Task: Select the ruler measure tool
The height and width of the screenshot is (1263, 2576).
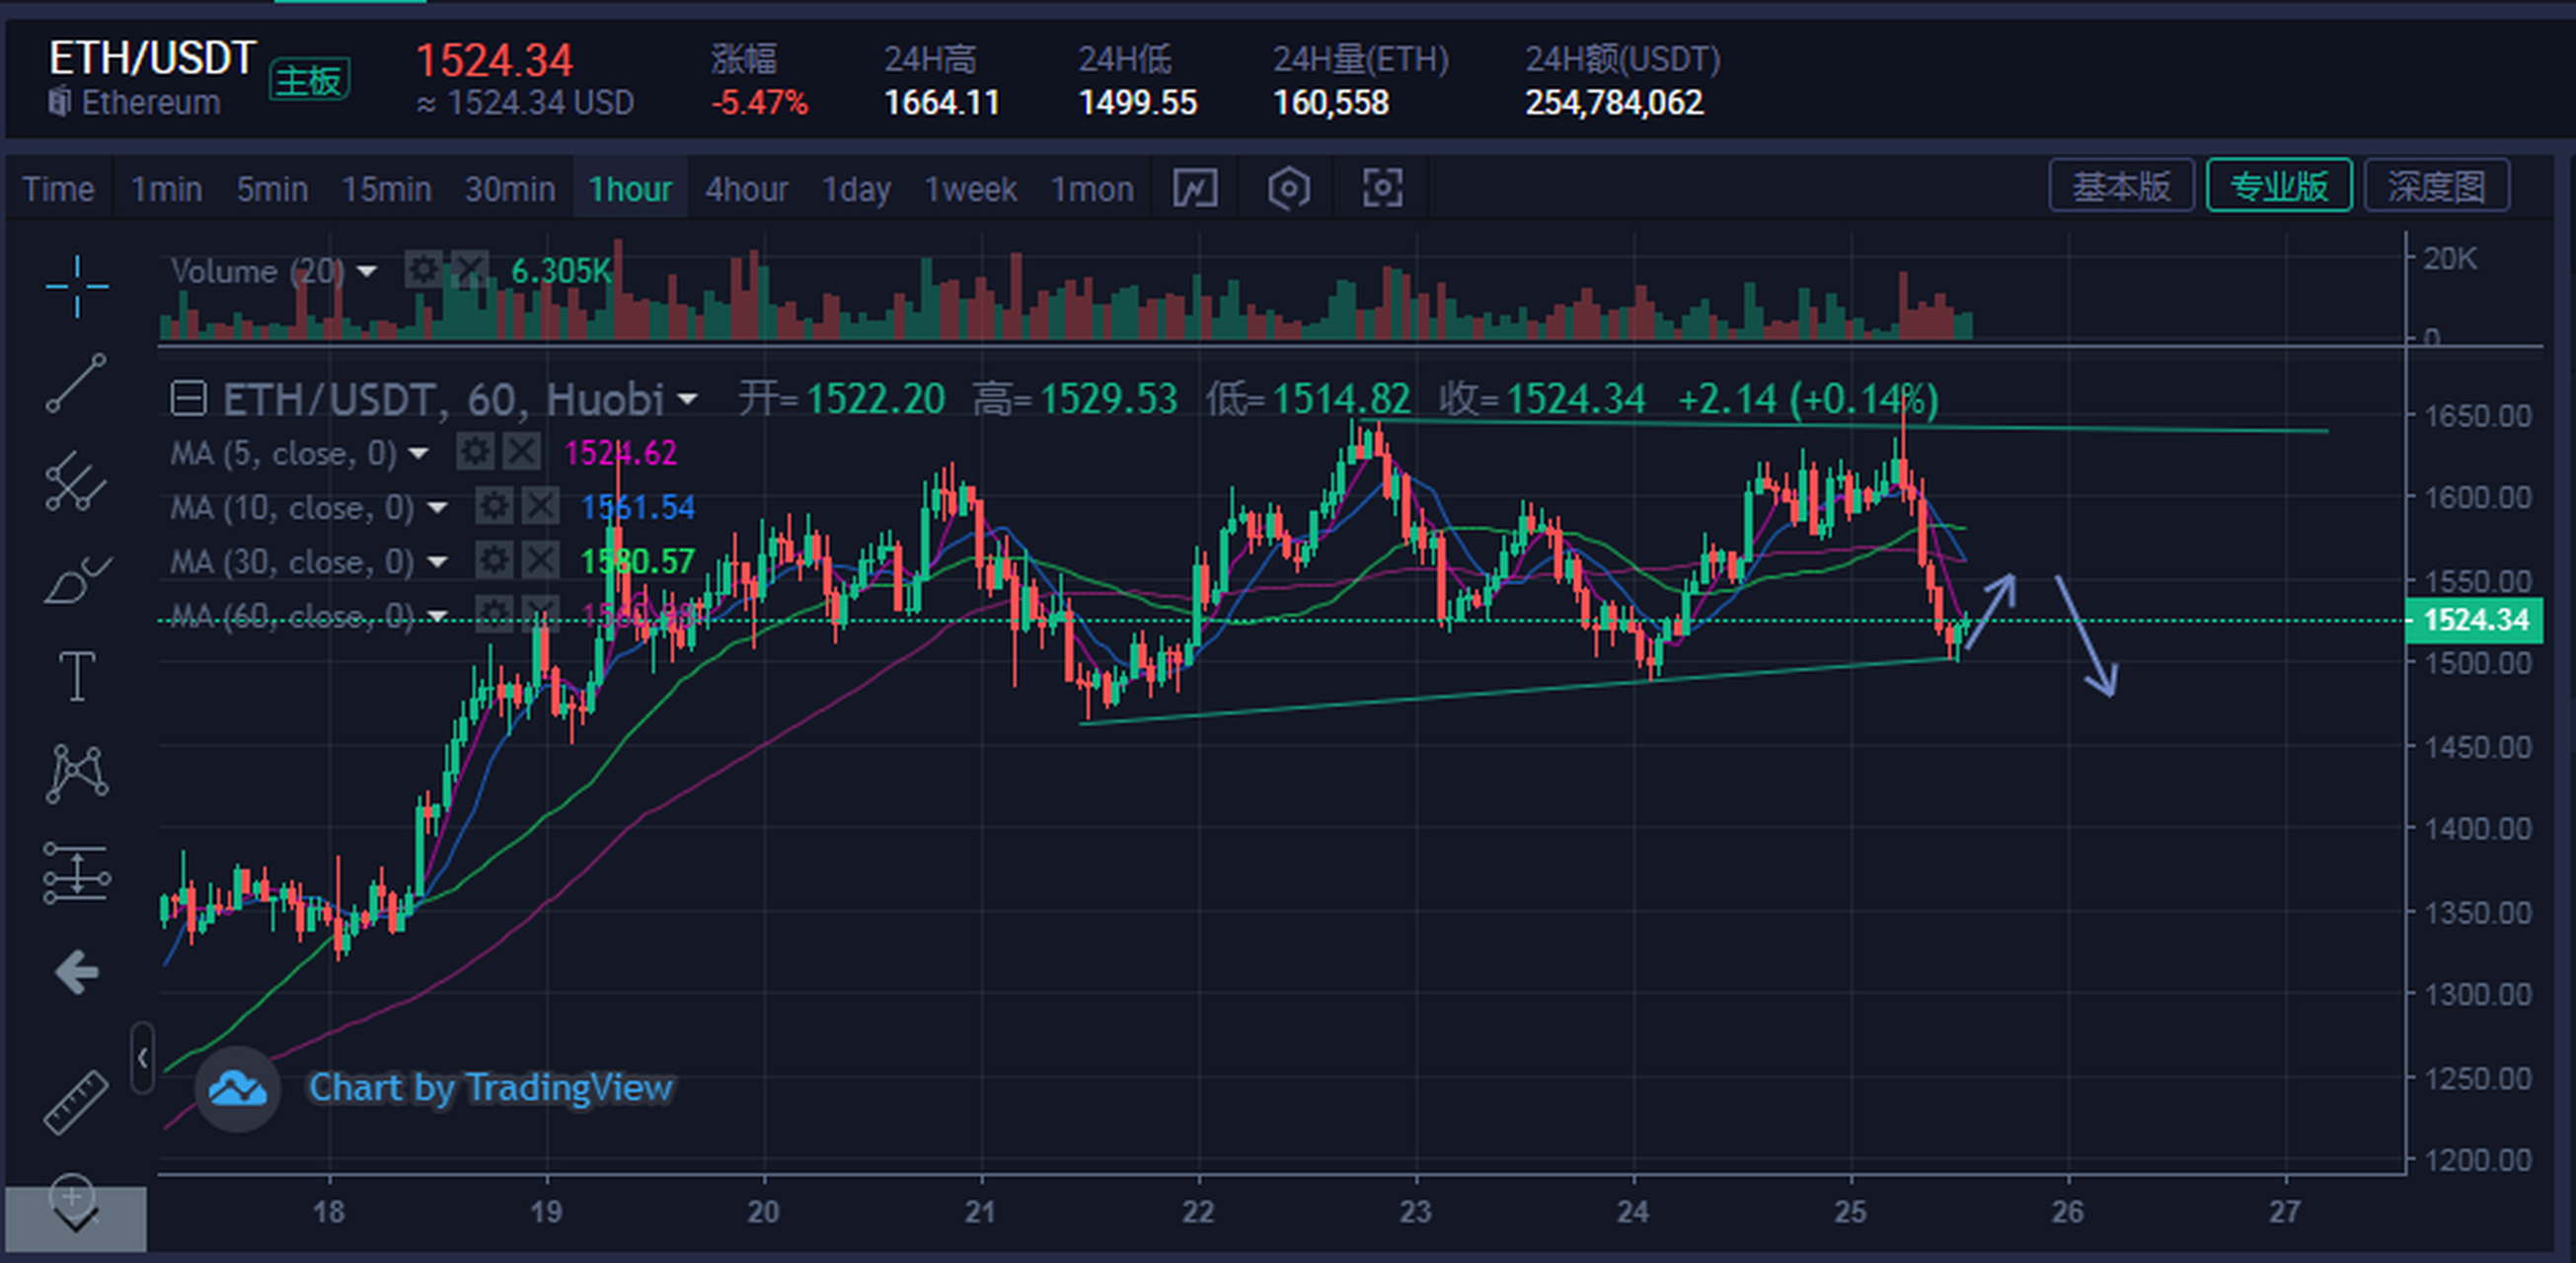Action: click(x=76, y=1102)
